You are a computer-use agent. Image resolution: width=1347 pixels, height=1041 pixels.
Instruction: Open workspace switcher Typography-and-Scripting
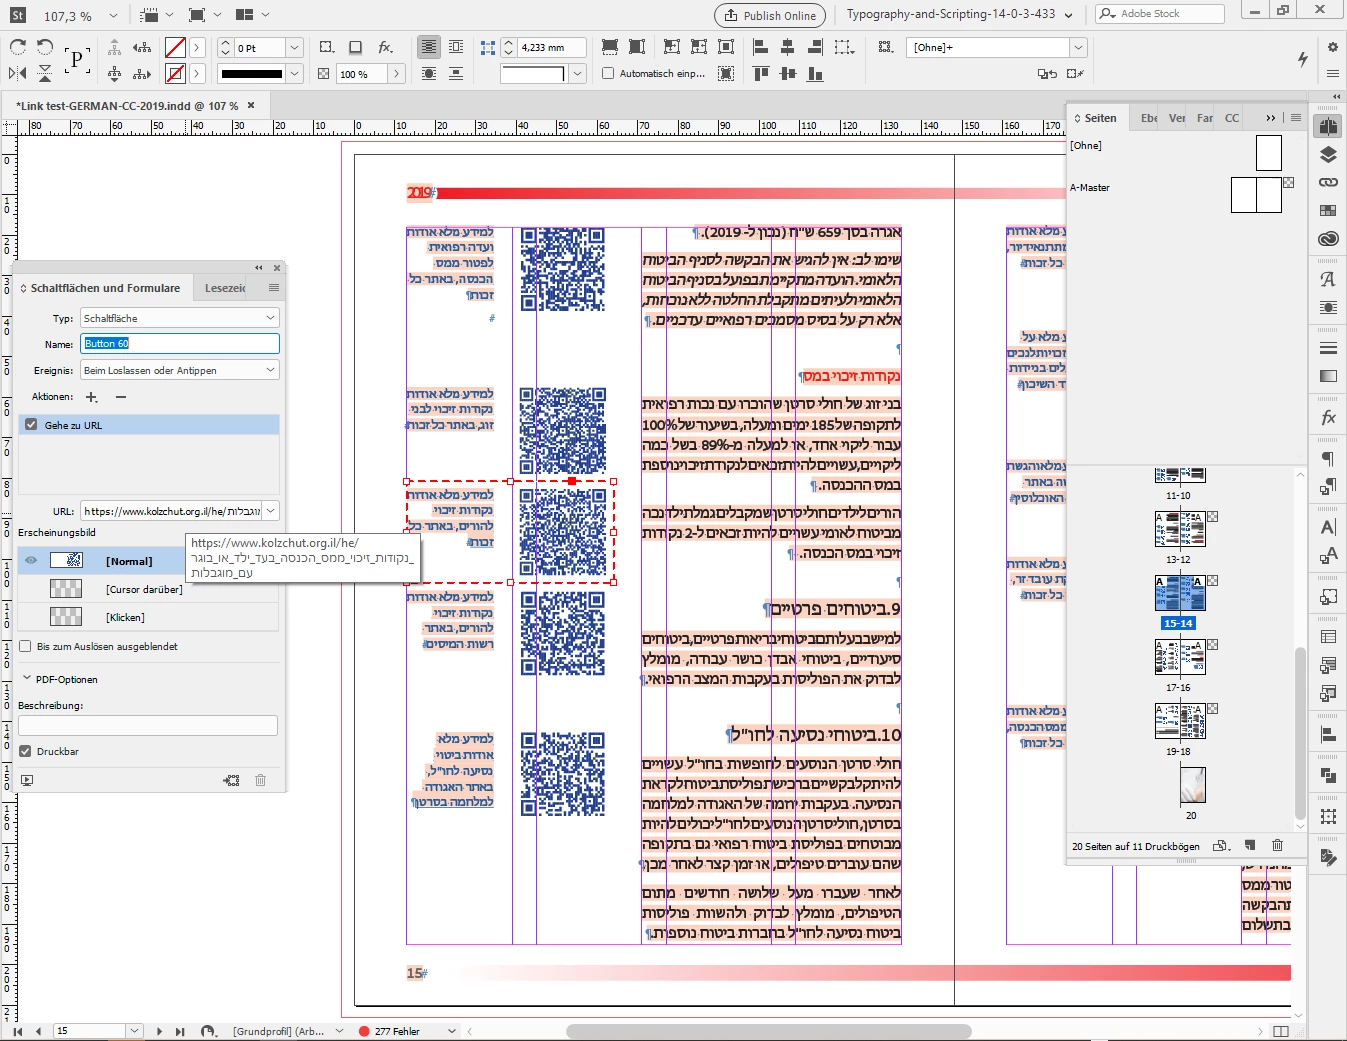click(959, 14)
